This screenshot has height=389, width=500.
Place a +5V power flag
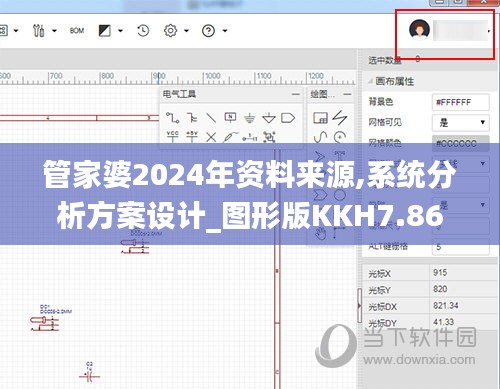(192, 136)
